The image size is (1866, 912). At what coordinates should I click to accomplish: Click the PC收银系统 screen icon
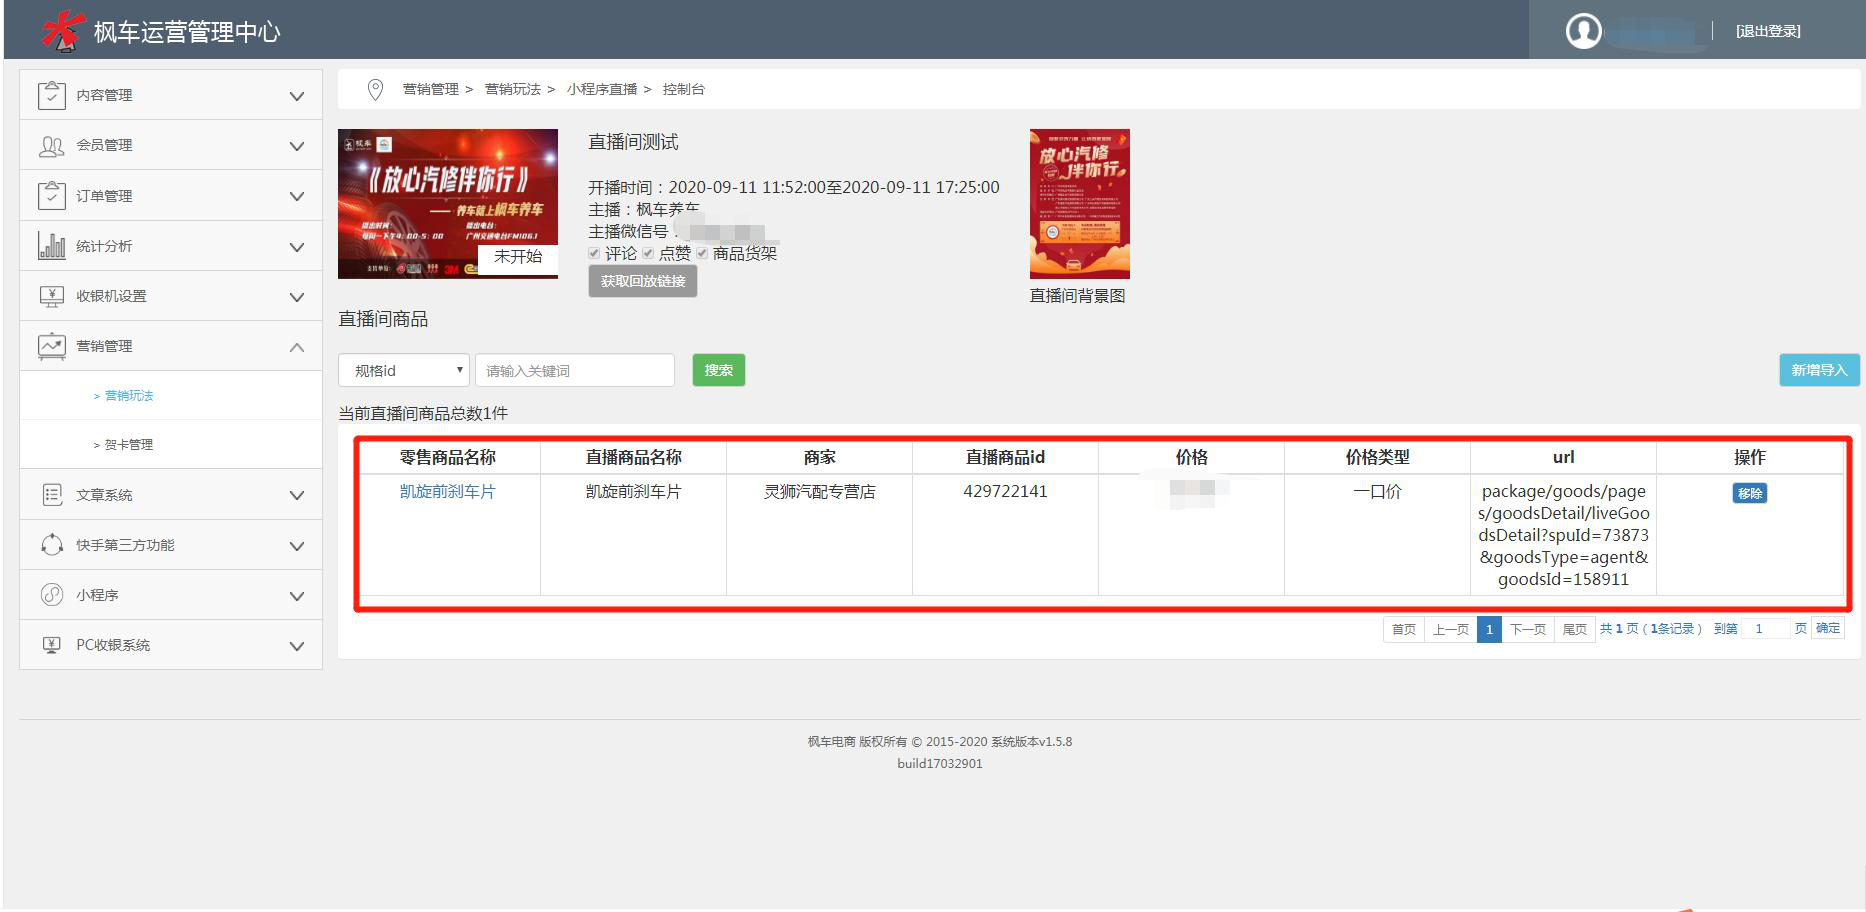point(52,645)
